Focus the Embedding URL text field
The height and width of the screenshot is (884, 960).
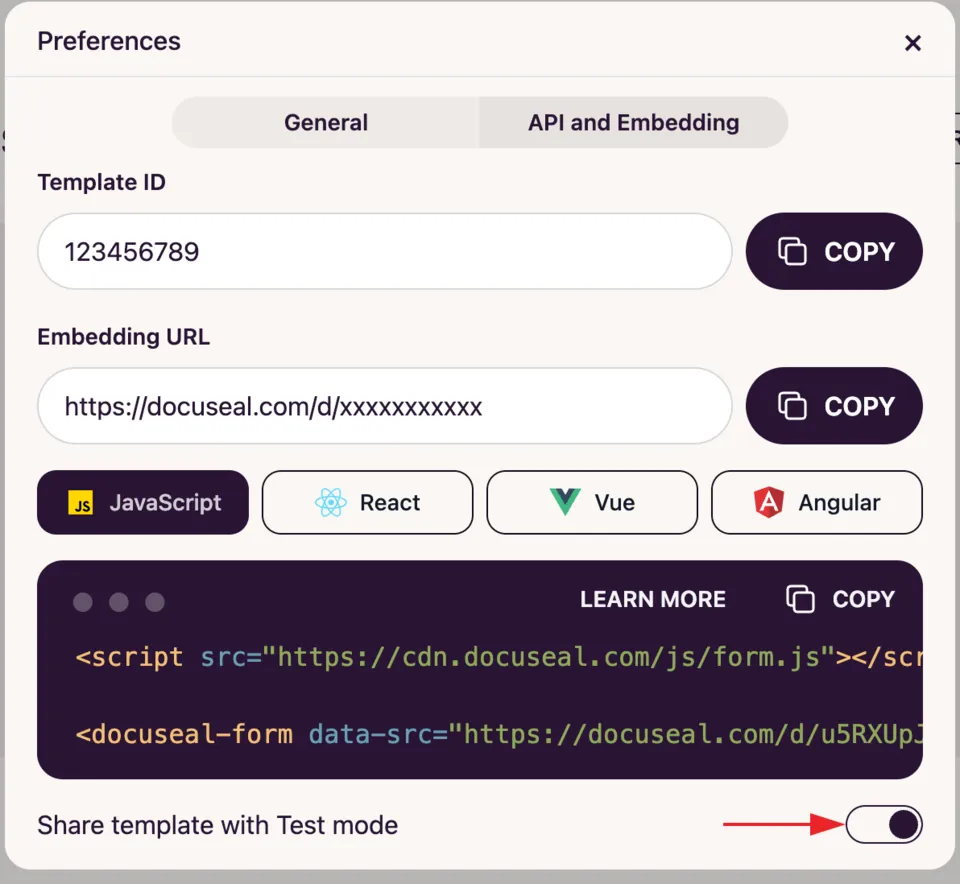pyautogui.click(x=384, y=406)
